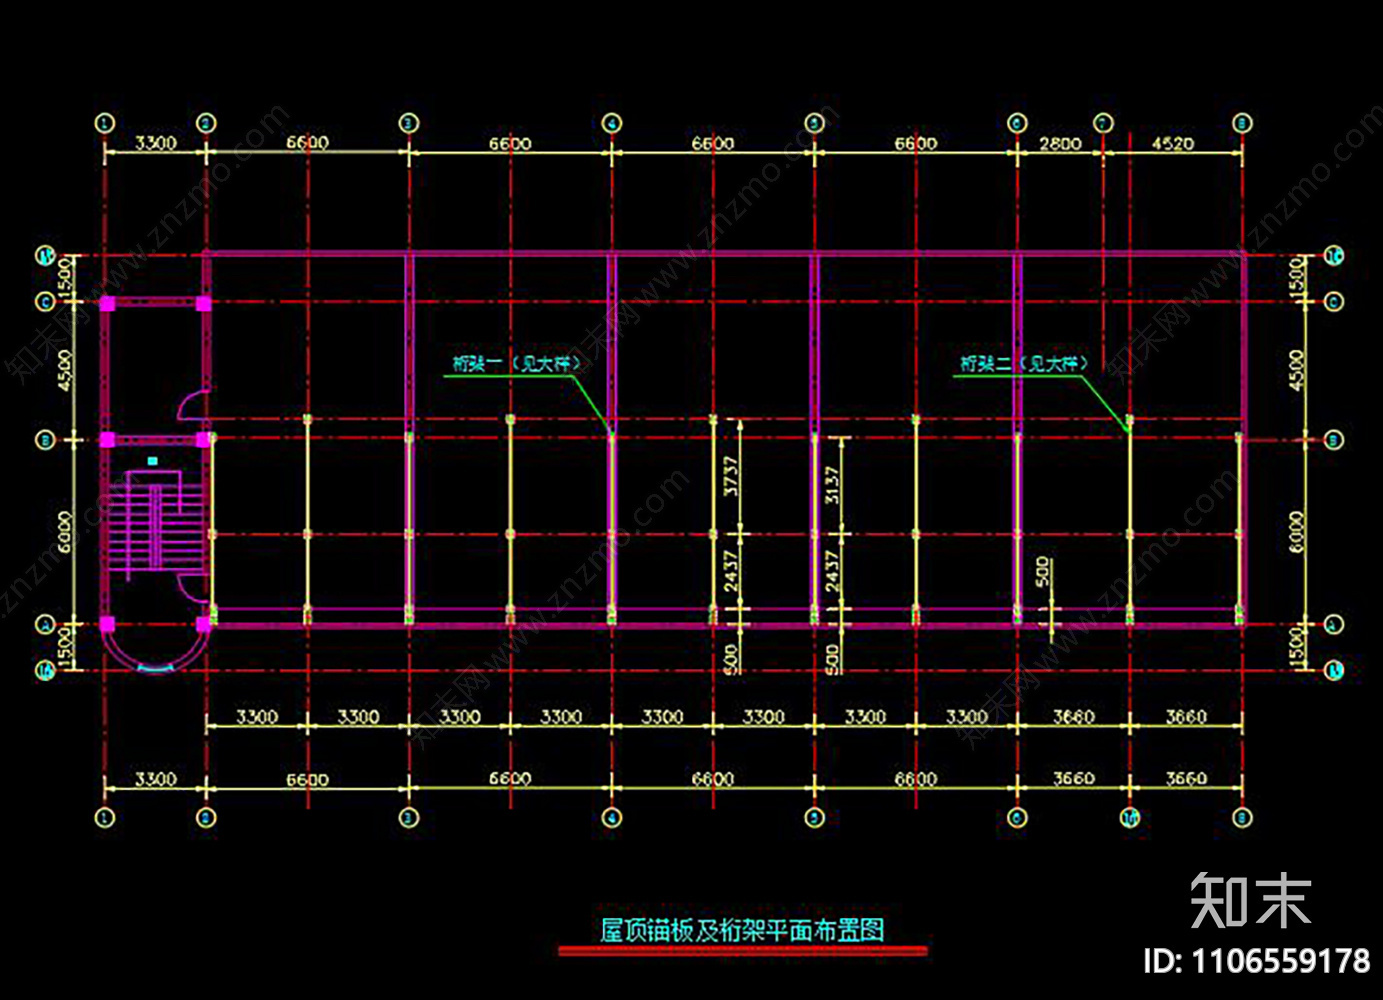Image resolution: width=1383 pixels, height=1000 pixels.
Task: Select the magenta column at axis 1 and C
Action: [x=107, y=303]
